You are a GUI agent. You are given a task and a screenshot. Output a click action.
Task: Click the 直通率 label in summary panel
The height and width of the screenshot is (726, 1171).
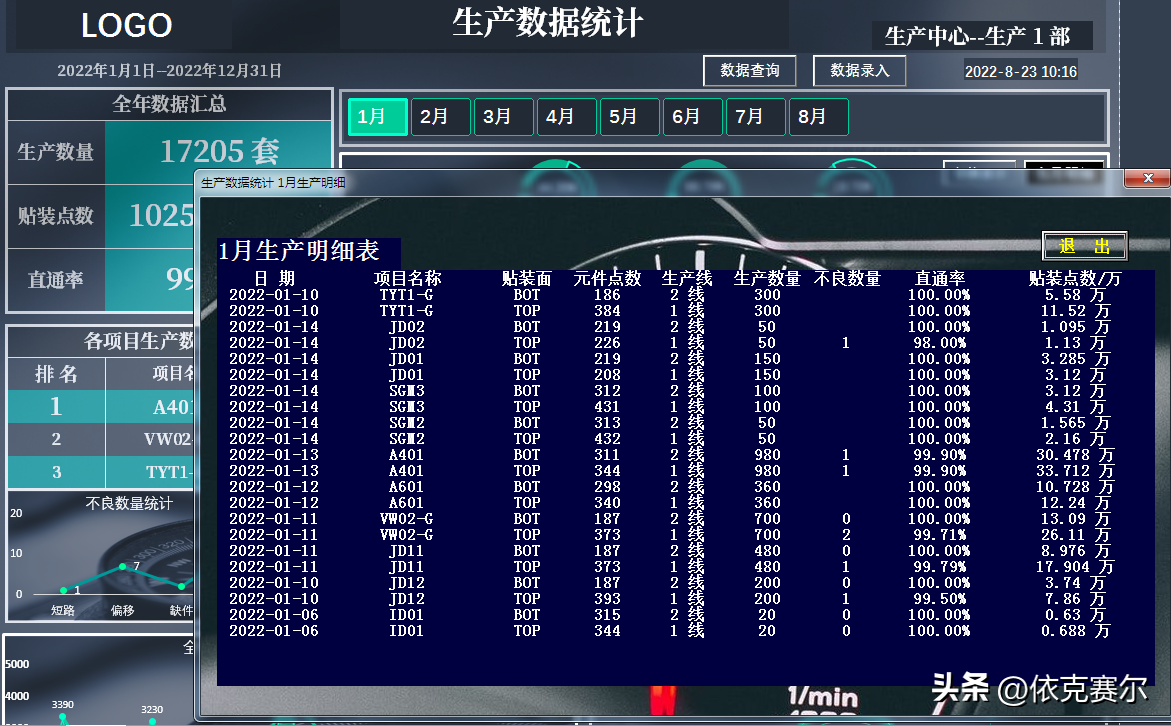56,280
